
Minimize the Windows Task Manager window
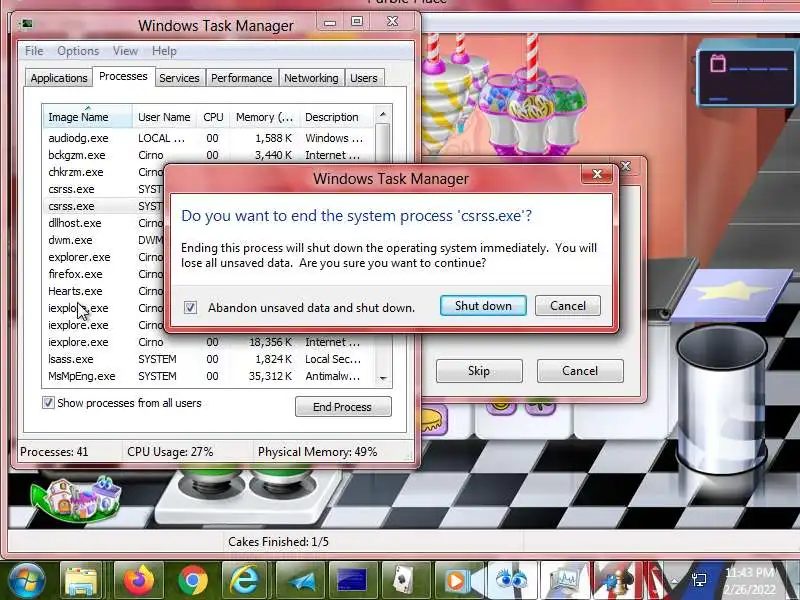330,22
